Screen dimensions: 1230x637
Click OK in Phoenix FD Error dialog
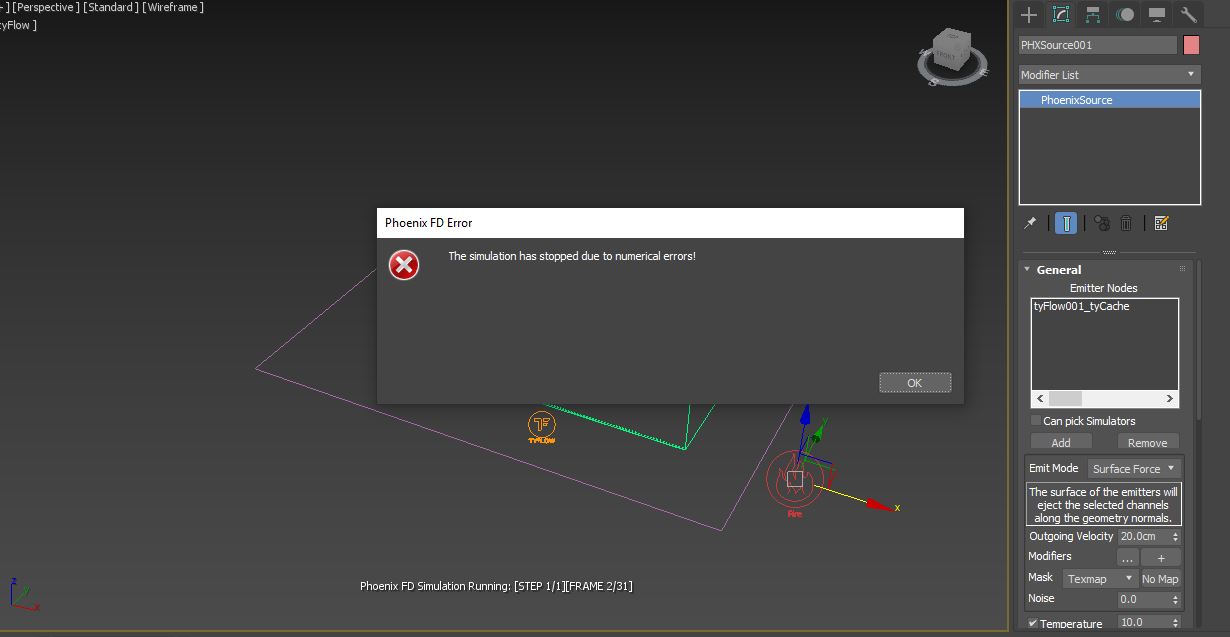coord(914,383)
